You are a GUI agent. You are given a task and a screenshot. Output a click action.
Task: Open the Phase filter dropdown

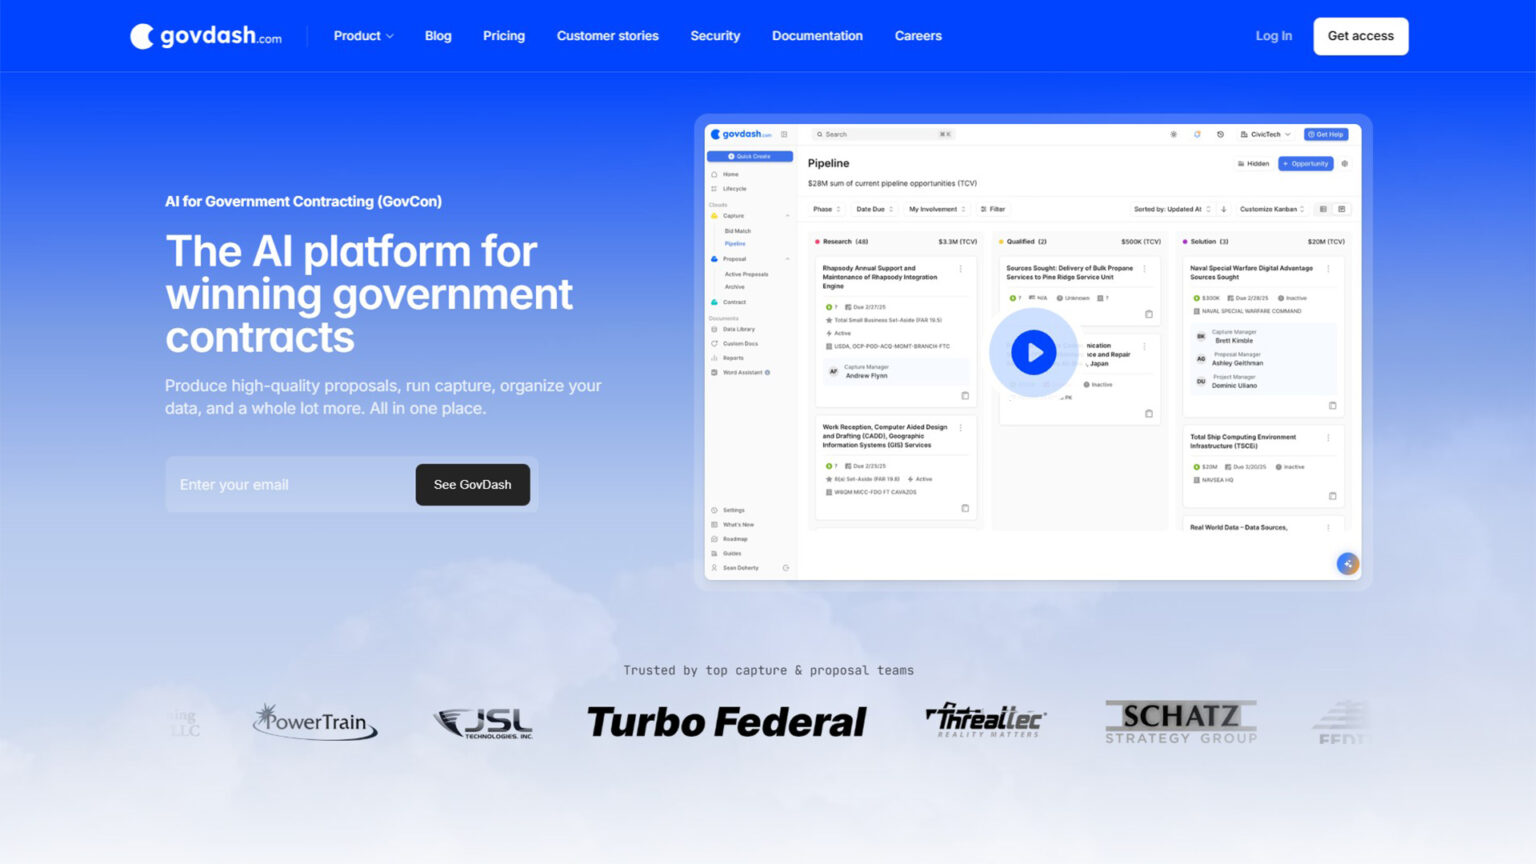tap(824, 208)
